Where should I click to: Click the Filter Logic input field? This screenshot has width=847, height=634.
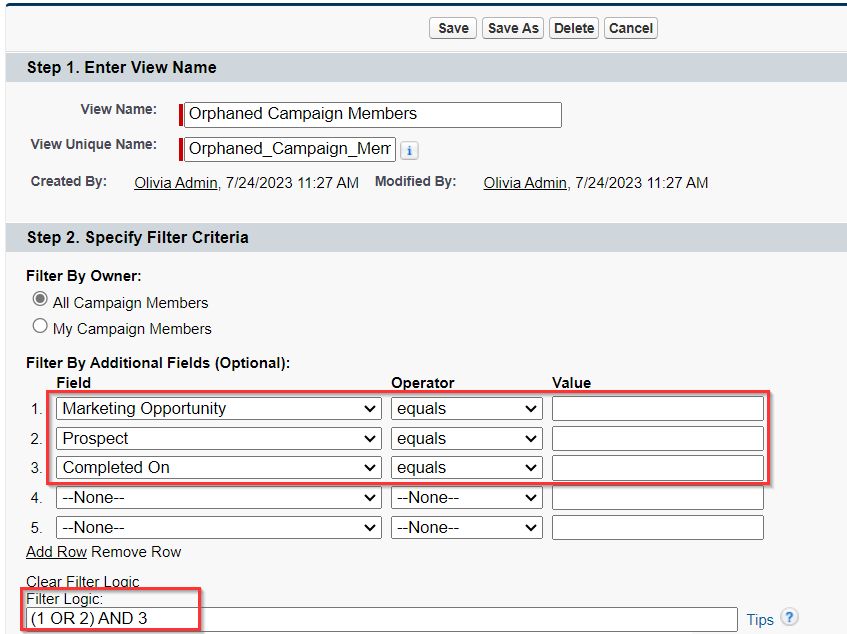point(381,619)
